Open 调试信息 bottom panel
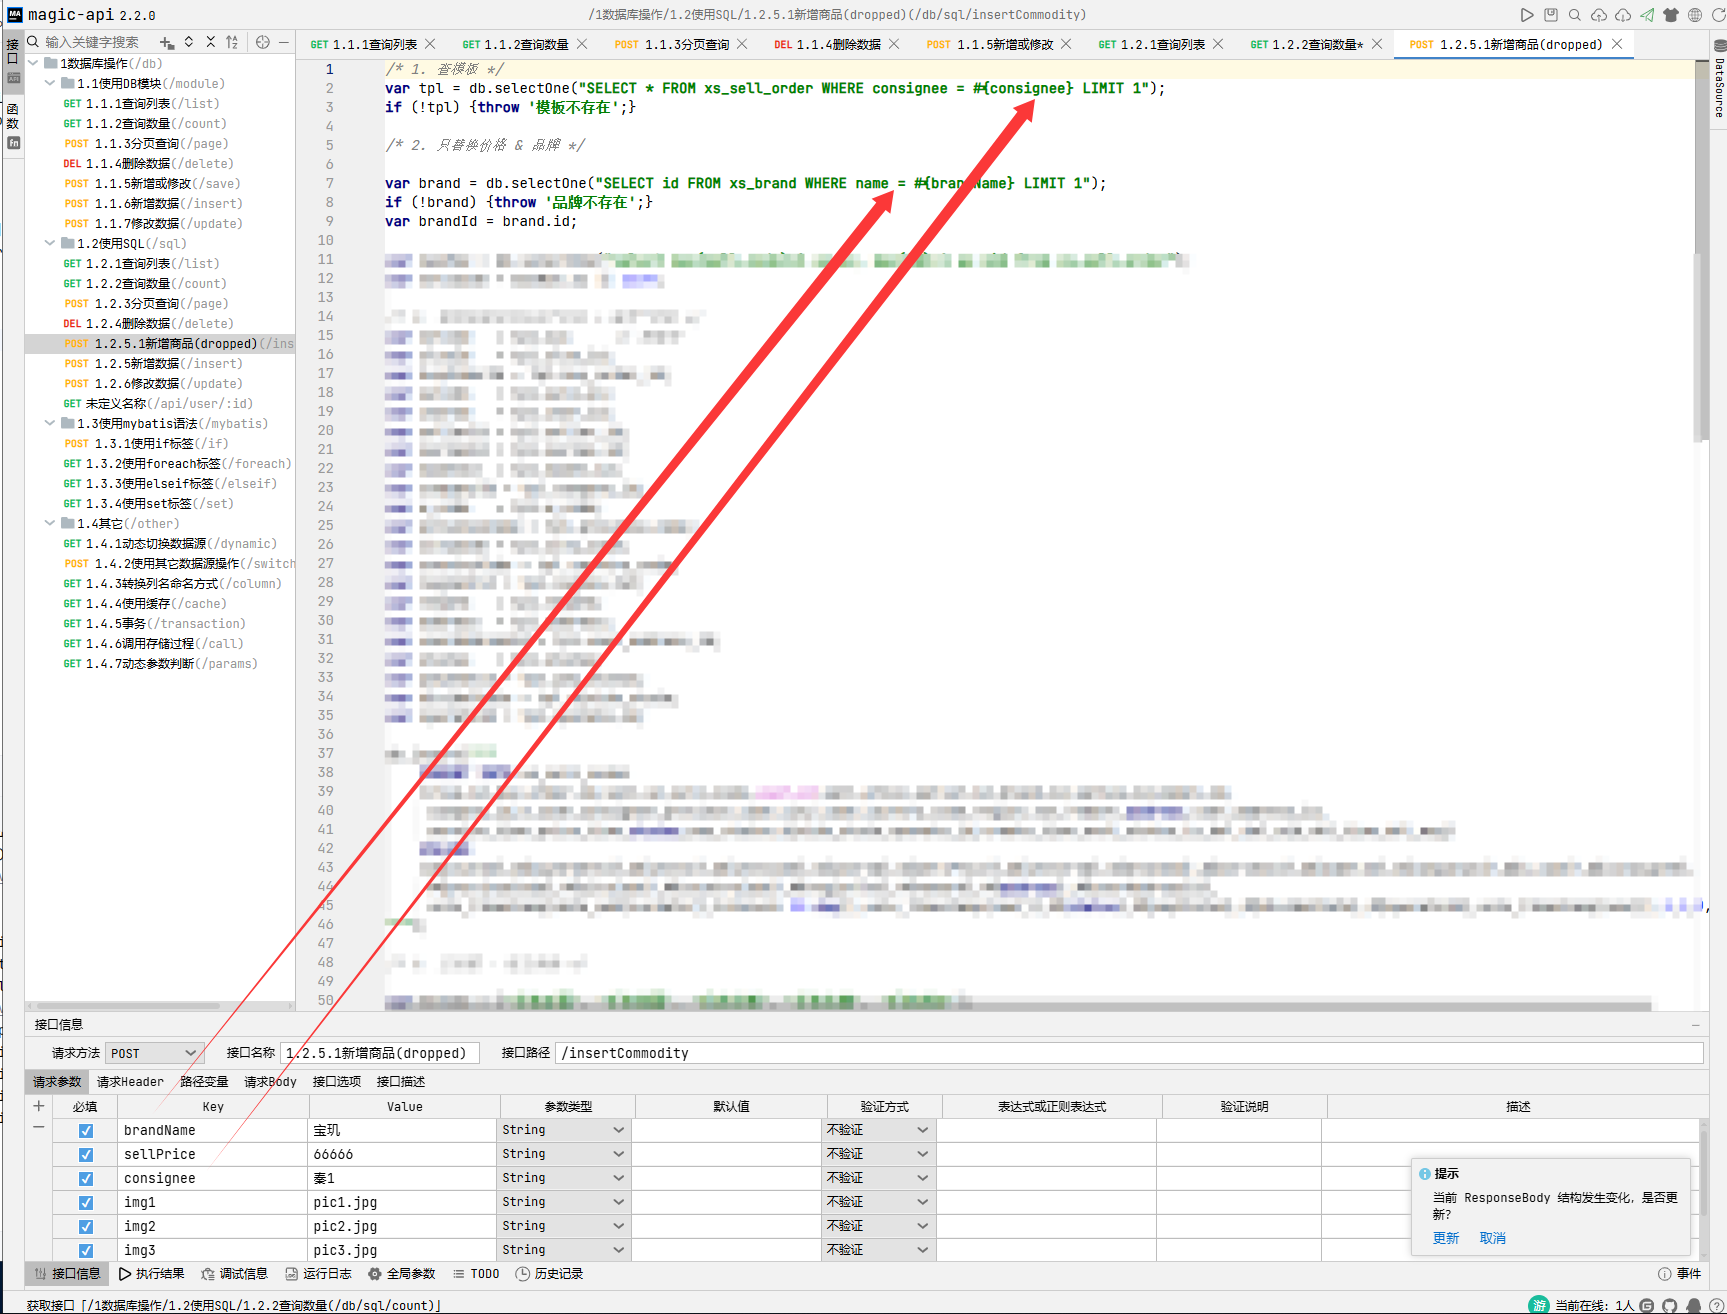The image size is (1727, 1314). (x=235, y=1274)
